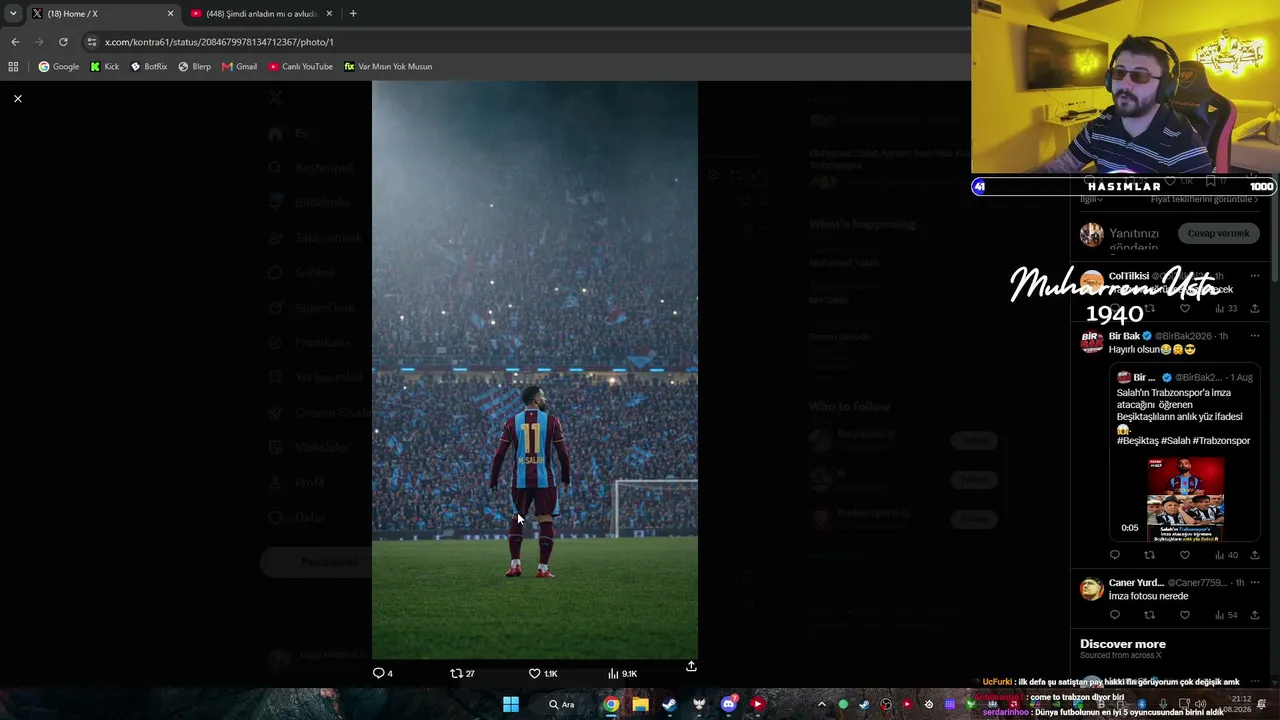Share the photo using the upload icon
Image resolution: width=1280 pixels, height=720 pixels.
click(691, 666)
